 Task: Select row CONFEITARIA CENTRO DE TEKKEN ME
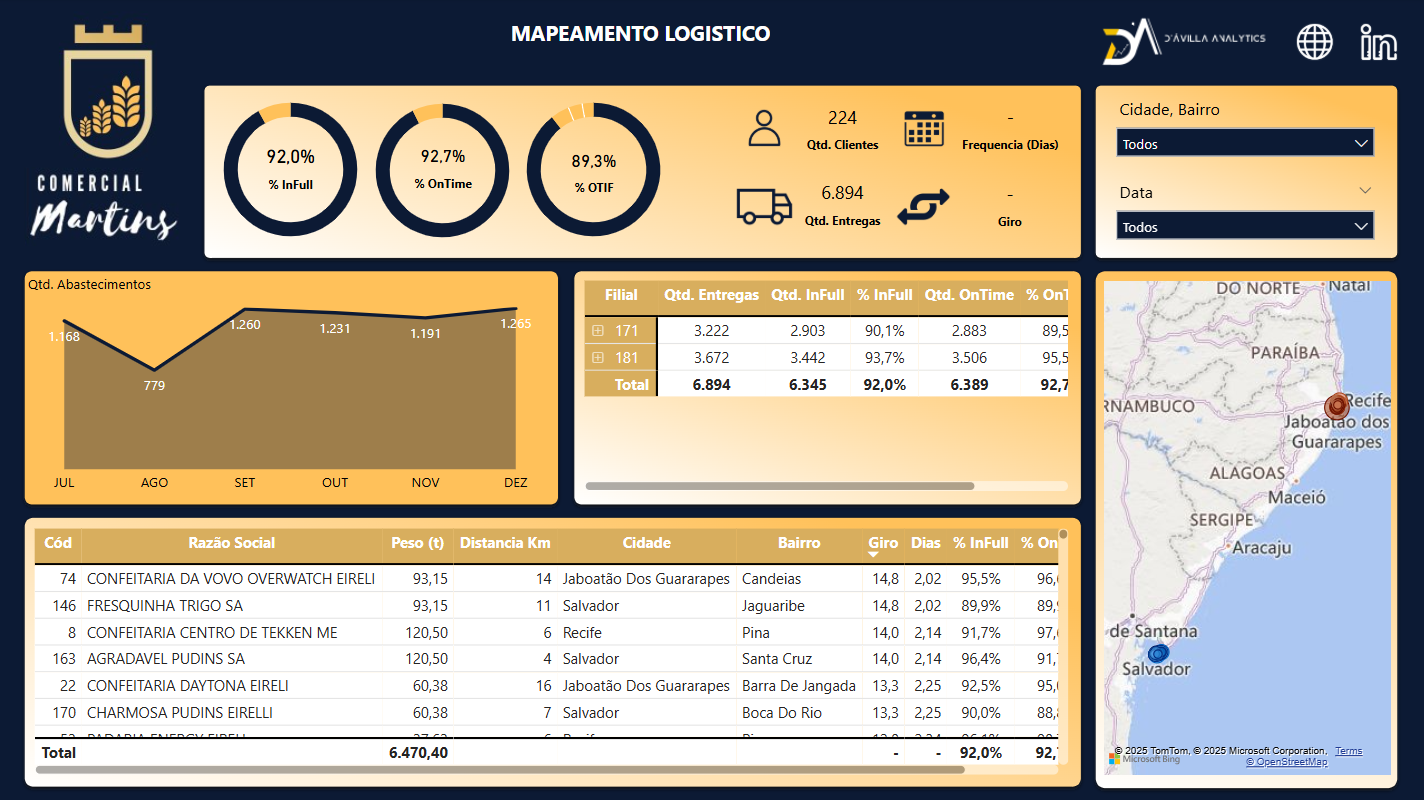tap(546, 633)
